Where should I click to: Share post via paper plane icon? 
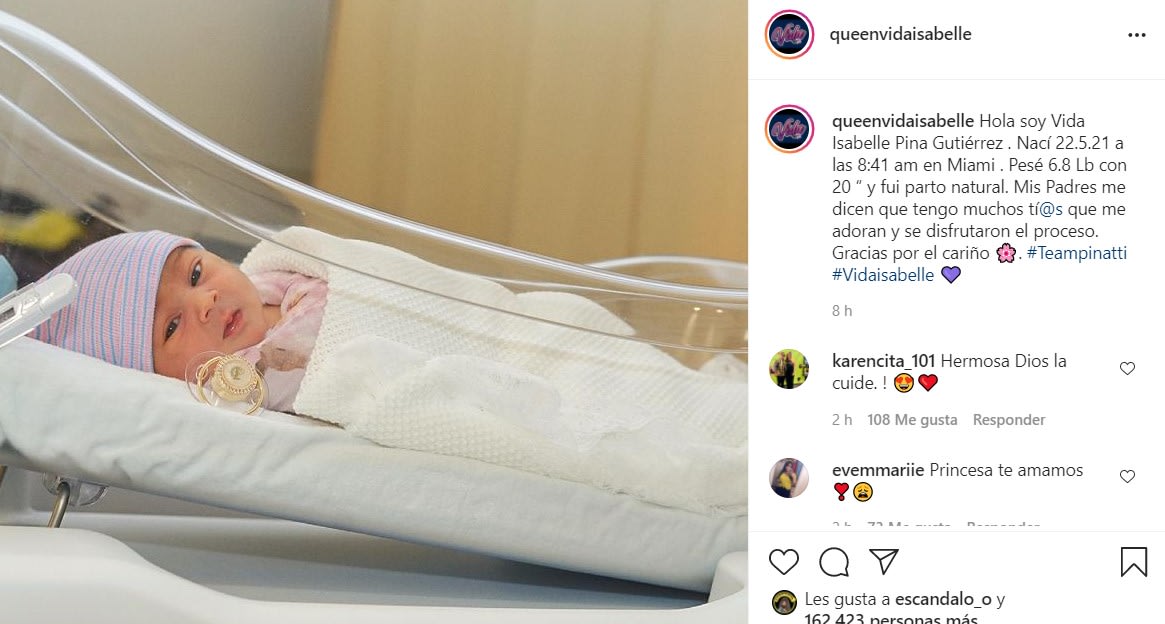click(884, 562)
